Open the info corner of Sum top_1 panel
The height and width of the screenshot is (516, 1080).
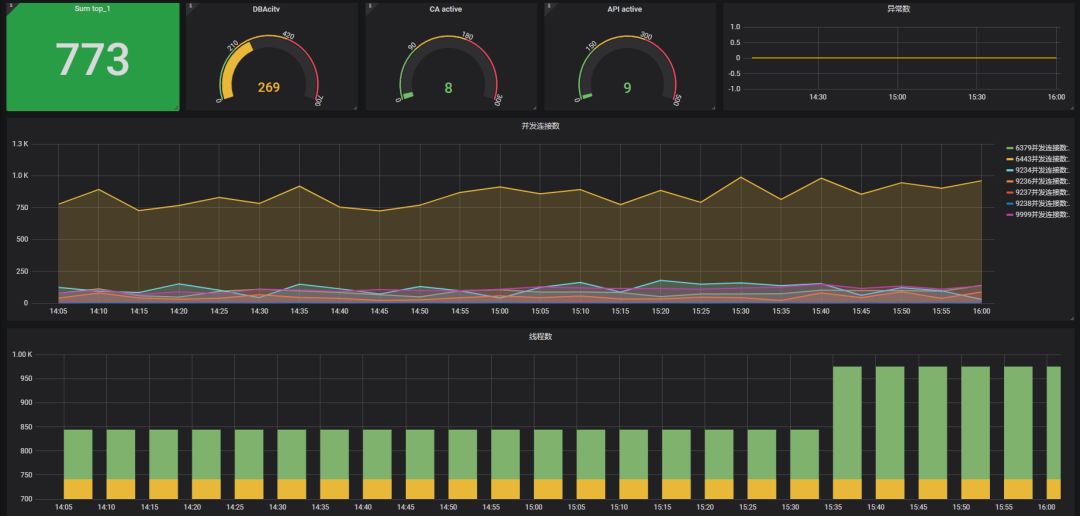[11, 6]
